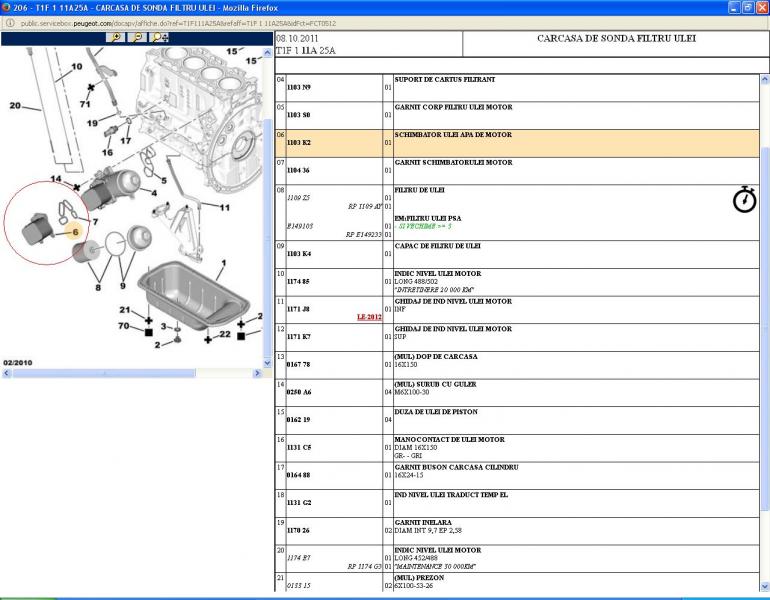This screenshot has height=600, width=770.
Task: Select part number 0162 19
Action: [299, 420]
